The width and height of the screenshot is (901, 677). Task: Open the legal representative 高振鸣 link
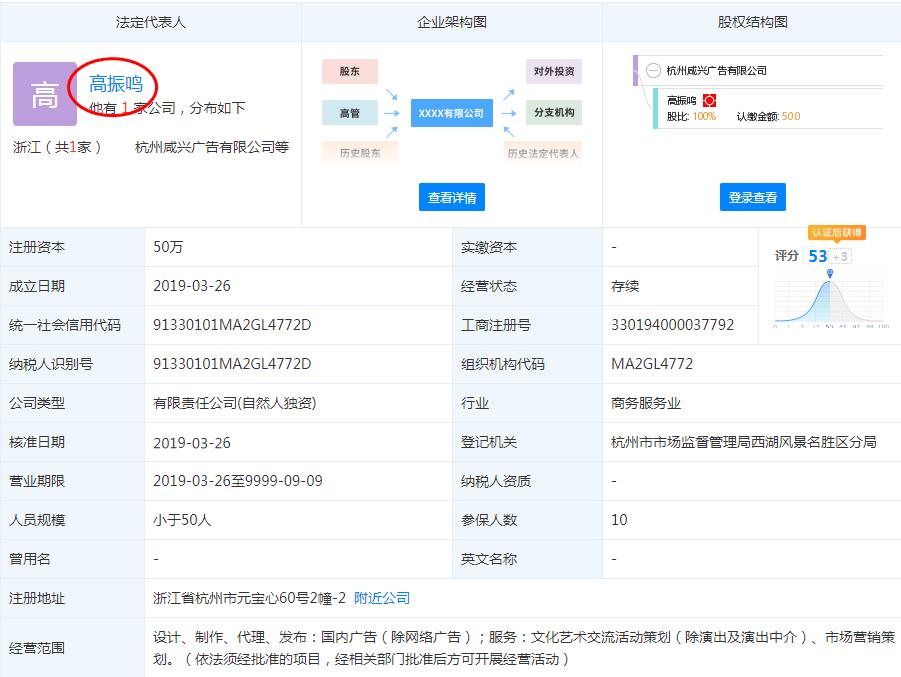[116, 84]
